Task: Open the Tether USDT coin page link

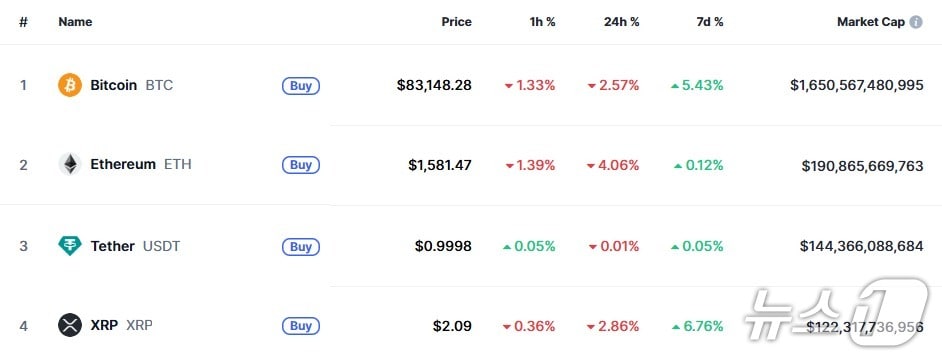Action: tap(135, 246)
